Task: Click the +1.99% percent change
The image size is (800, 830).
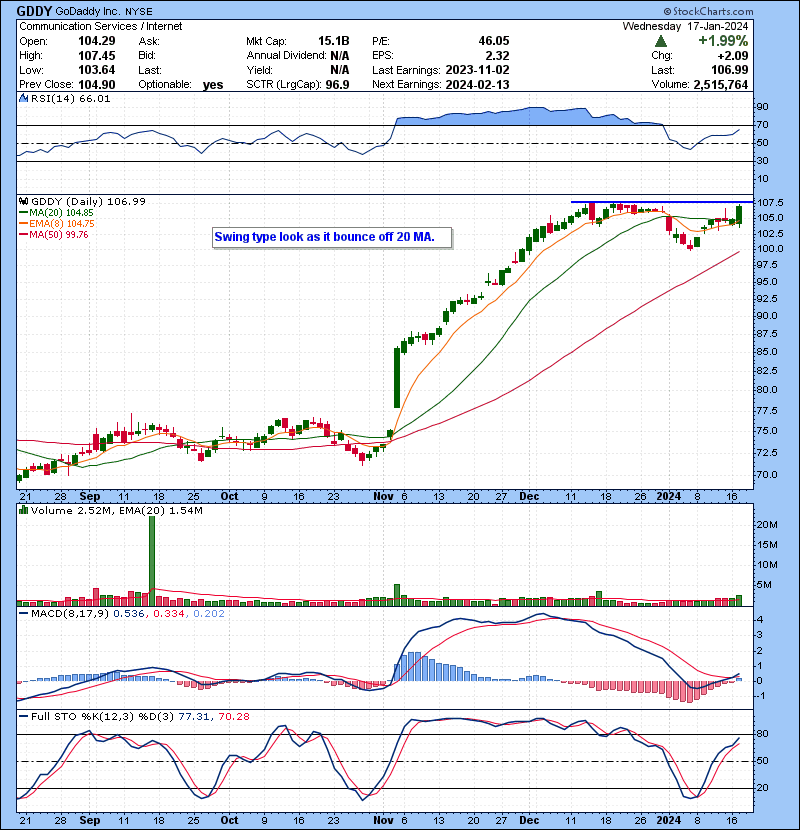Action: point(723,41)
